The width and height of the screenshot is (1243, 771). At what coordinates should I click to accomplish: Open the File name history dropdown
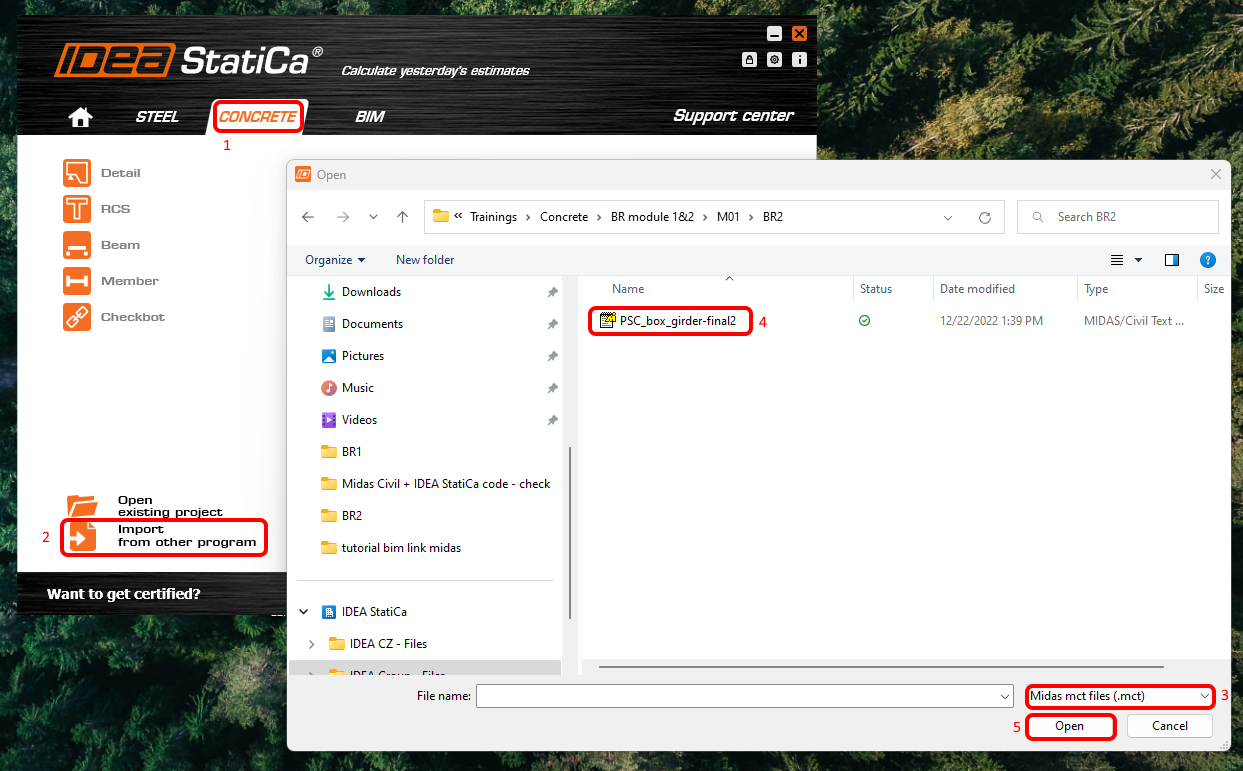(1004, 696)
